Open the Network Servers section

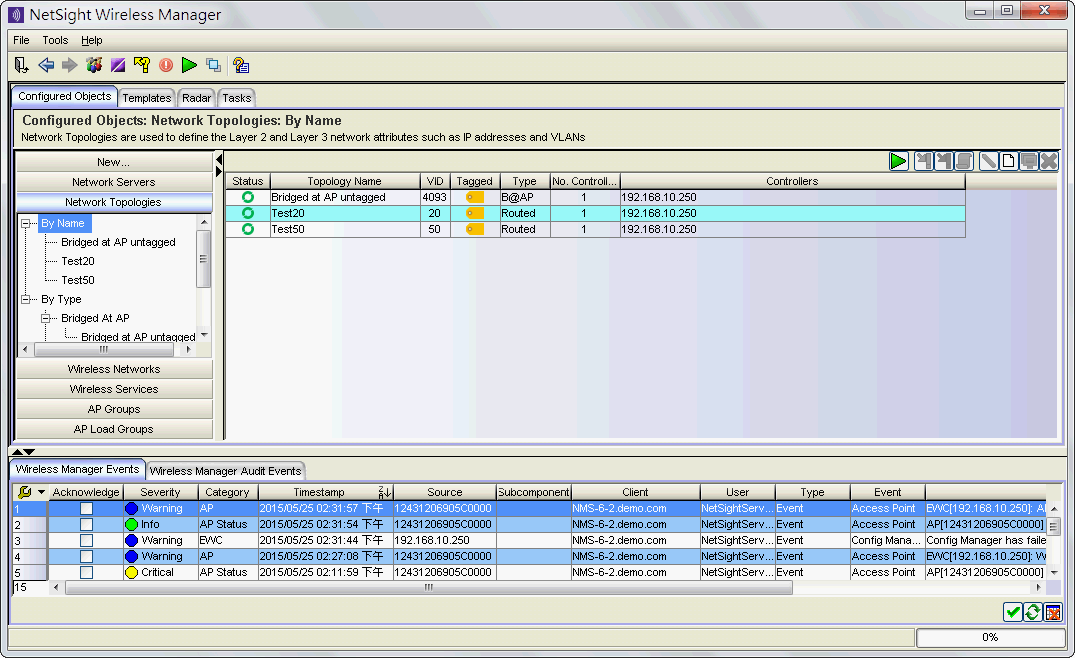click(x=113, y=182)
